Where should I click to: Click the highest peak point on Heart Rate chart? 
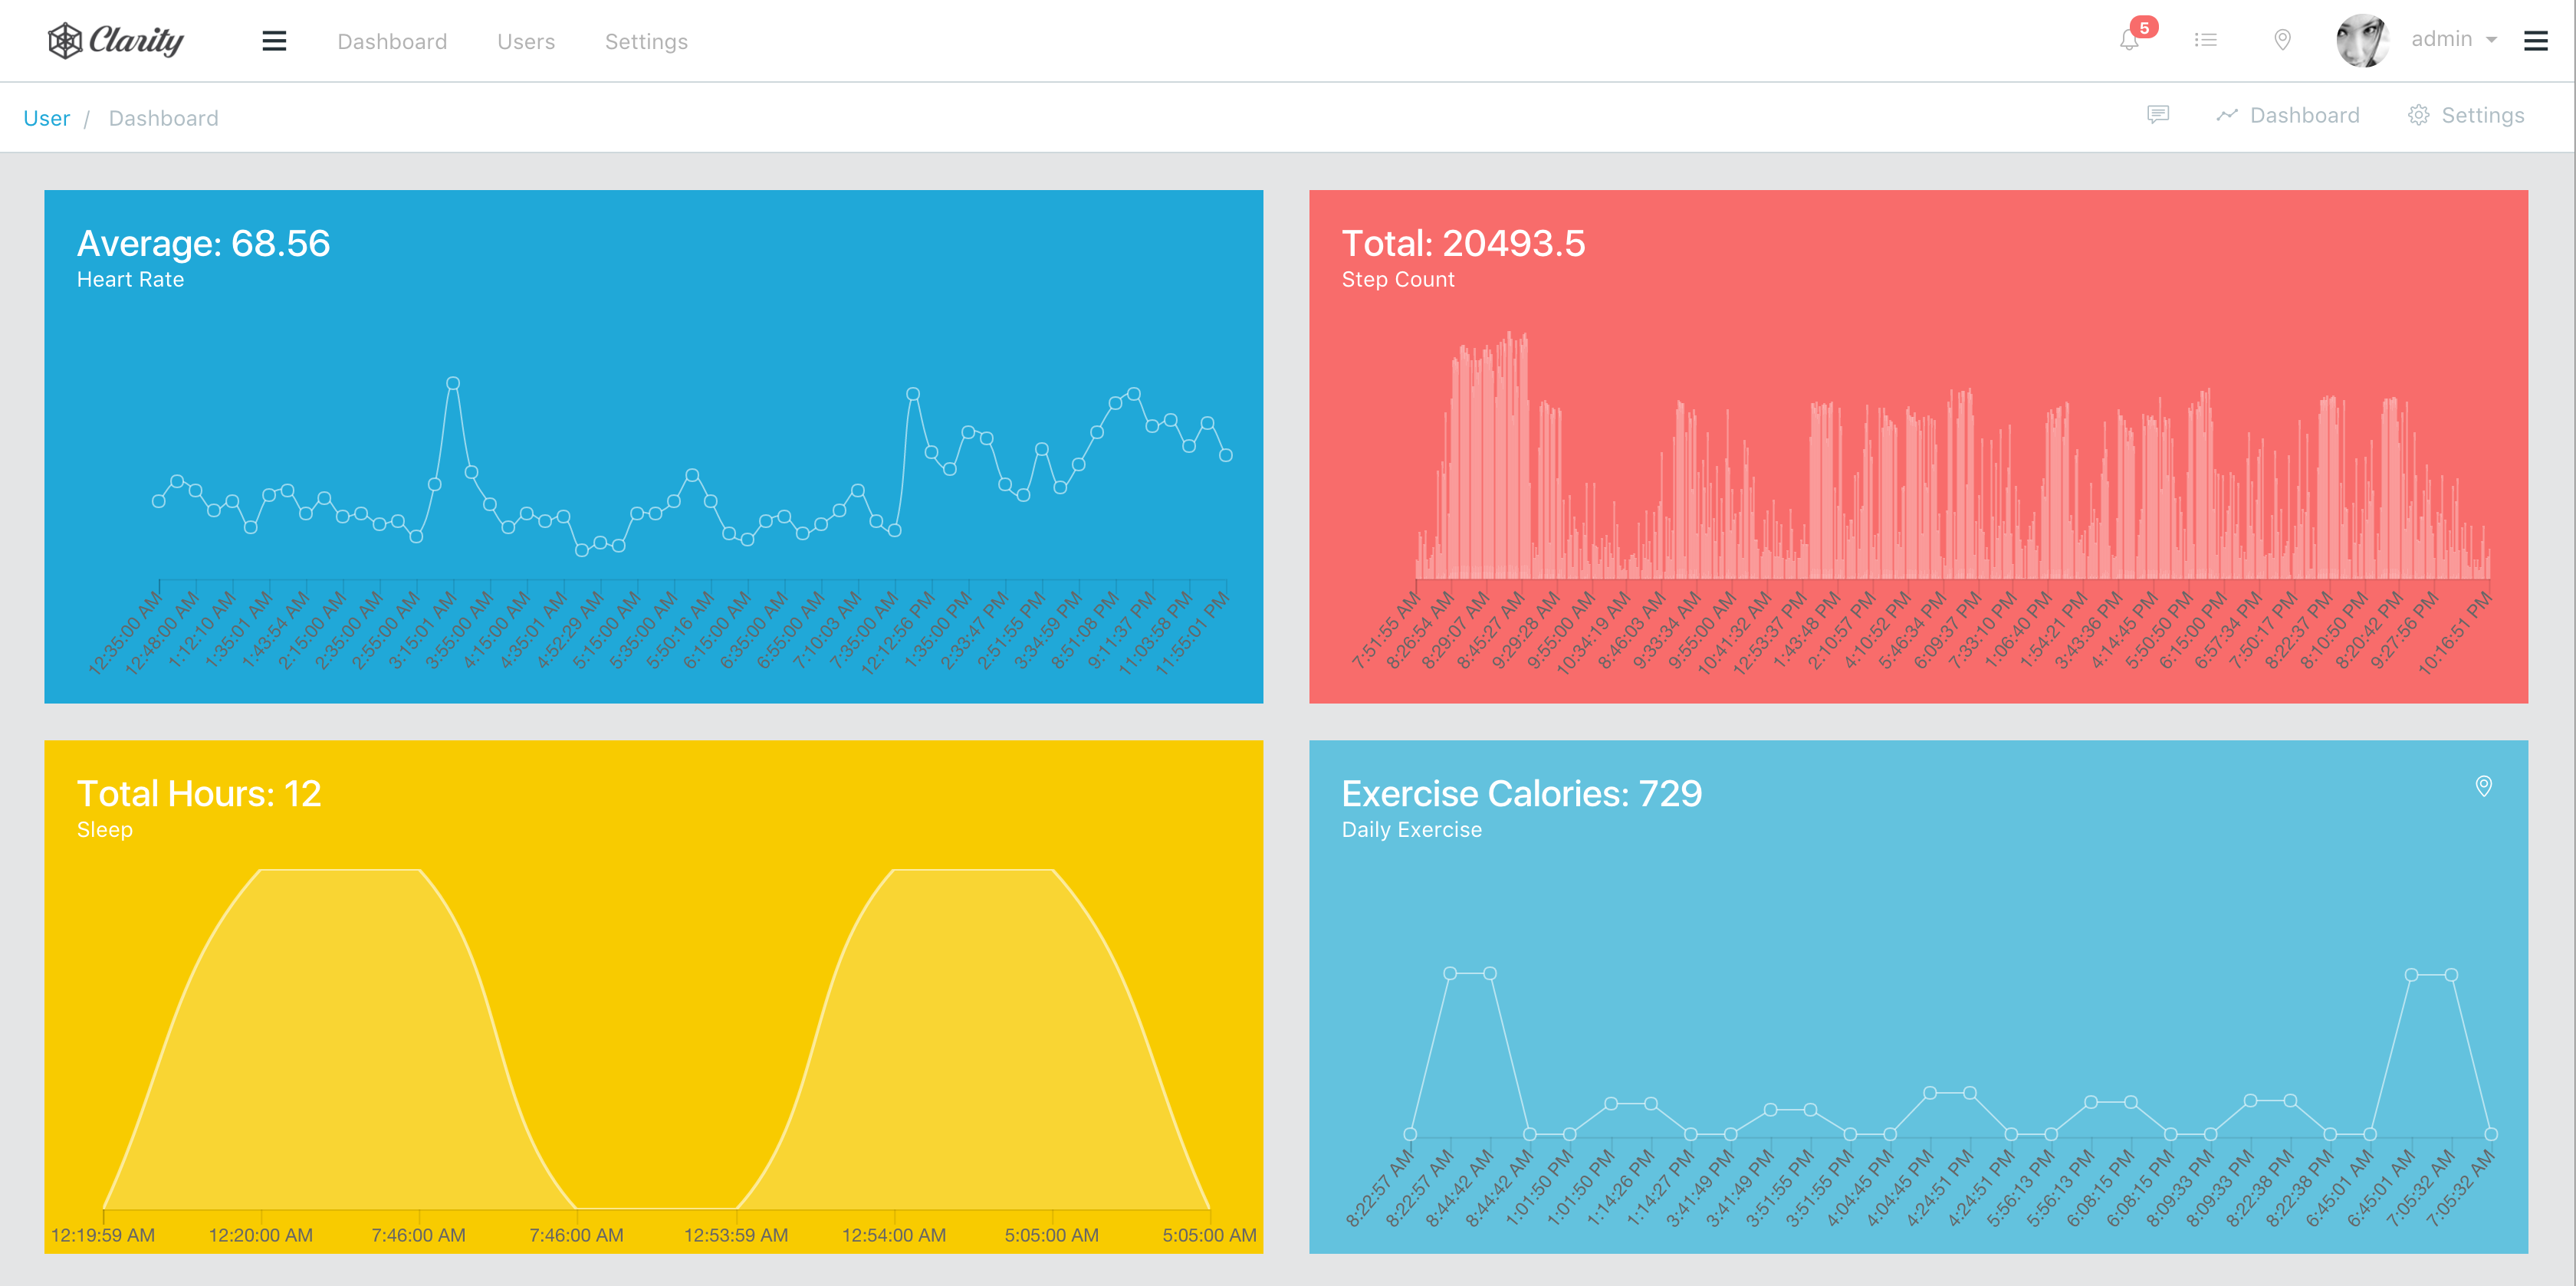click(x=453, y=383)
